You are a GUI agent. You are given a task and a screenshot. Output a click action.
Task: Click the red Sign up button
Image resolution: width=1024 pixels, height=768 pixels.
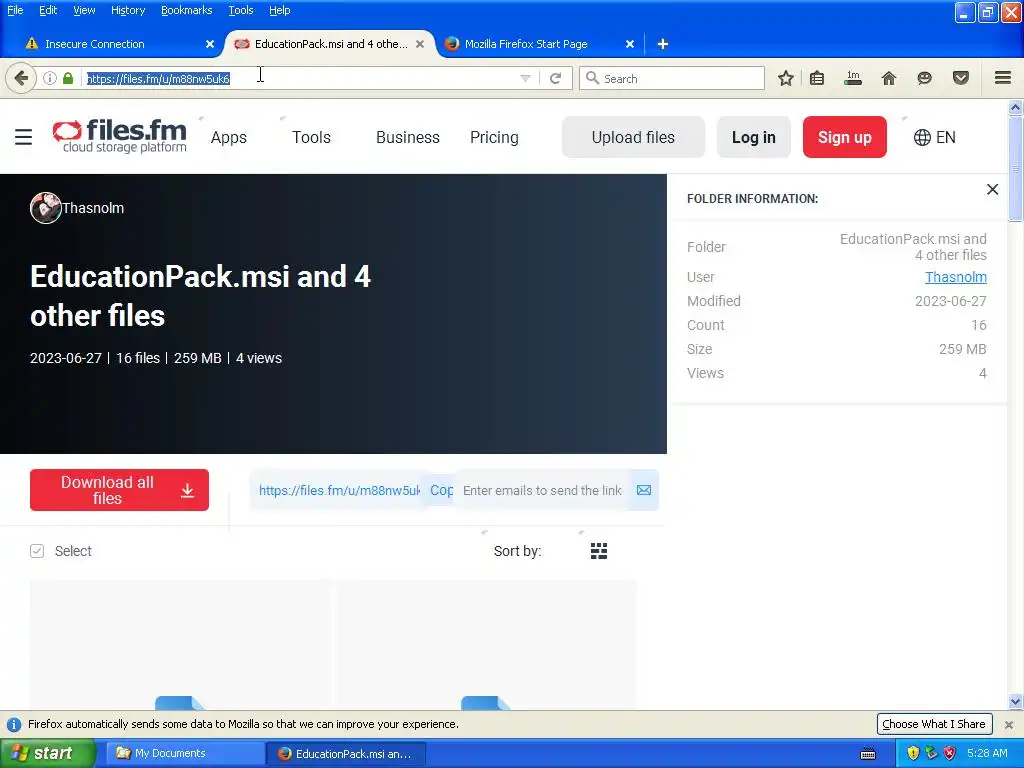click(x=844, y=137)
